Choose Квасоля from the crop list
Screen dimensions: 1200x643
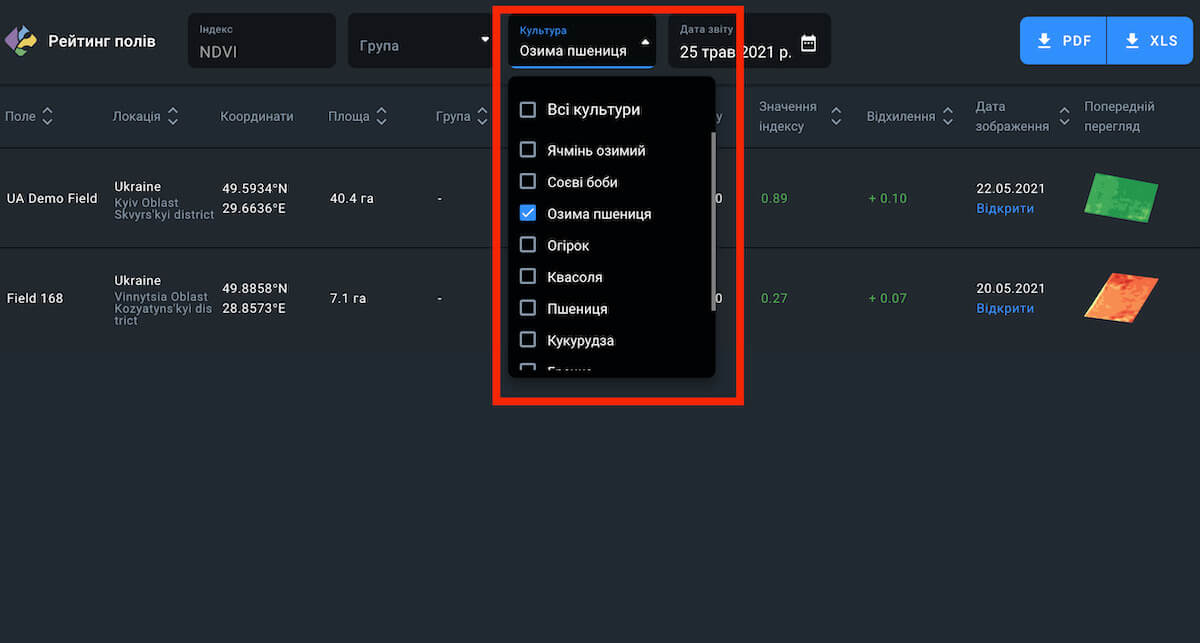[574, 277]
